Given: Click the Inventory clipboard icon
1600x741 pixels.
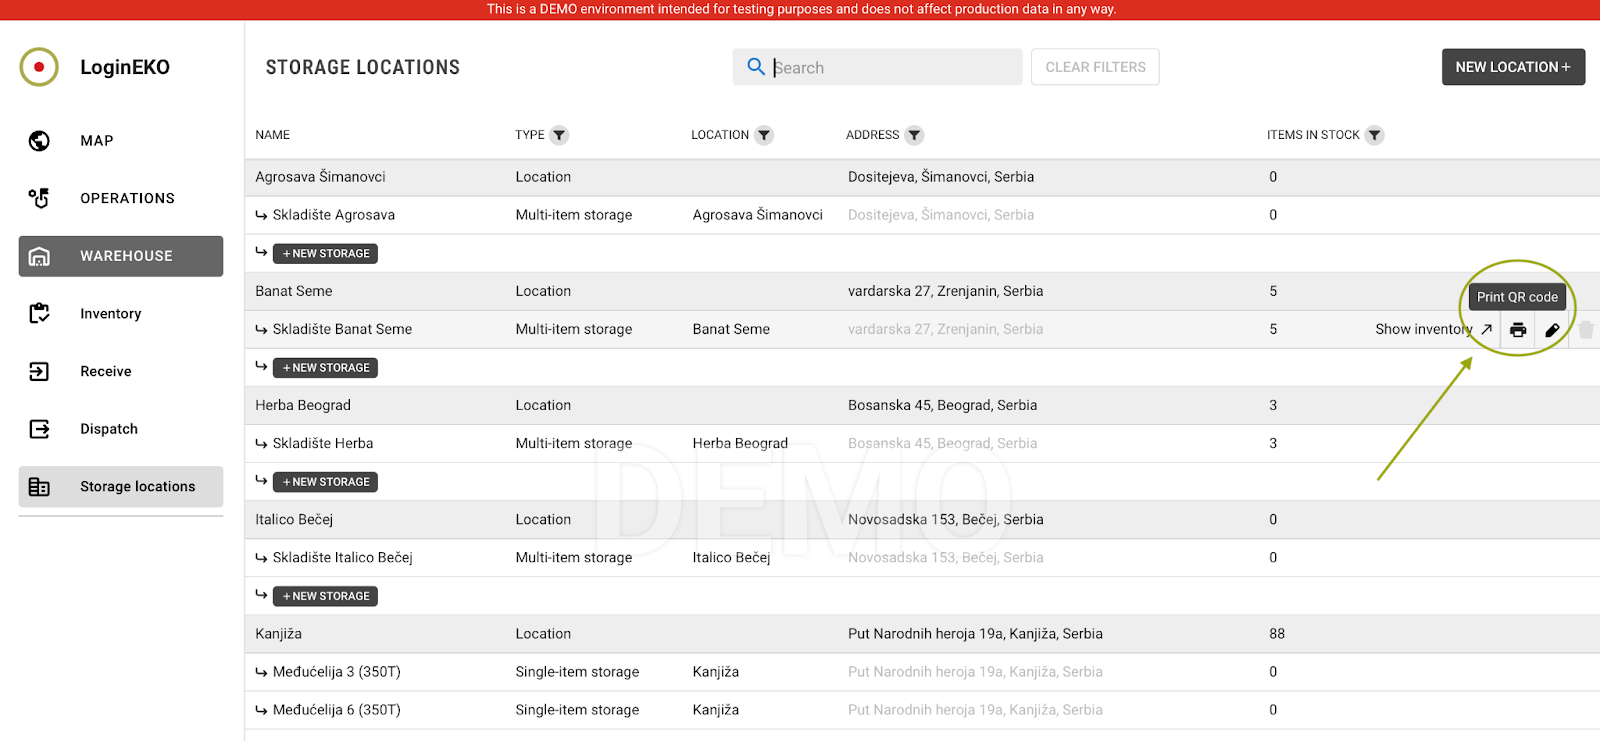Looking at the screenshot, I should tap(39, 314).
